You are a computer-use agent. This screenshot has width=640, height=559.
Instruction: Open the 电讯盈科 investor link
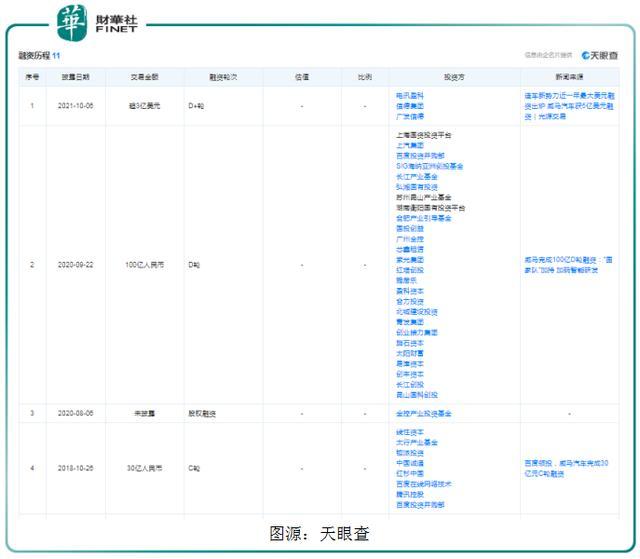pos(410,95)
